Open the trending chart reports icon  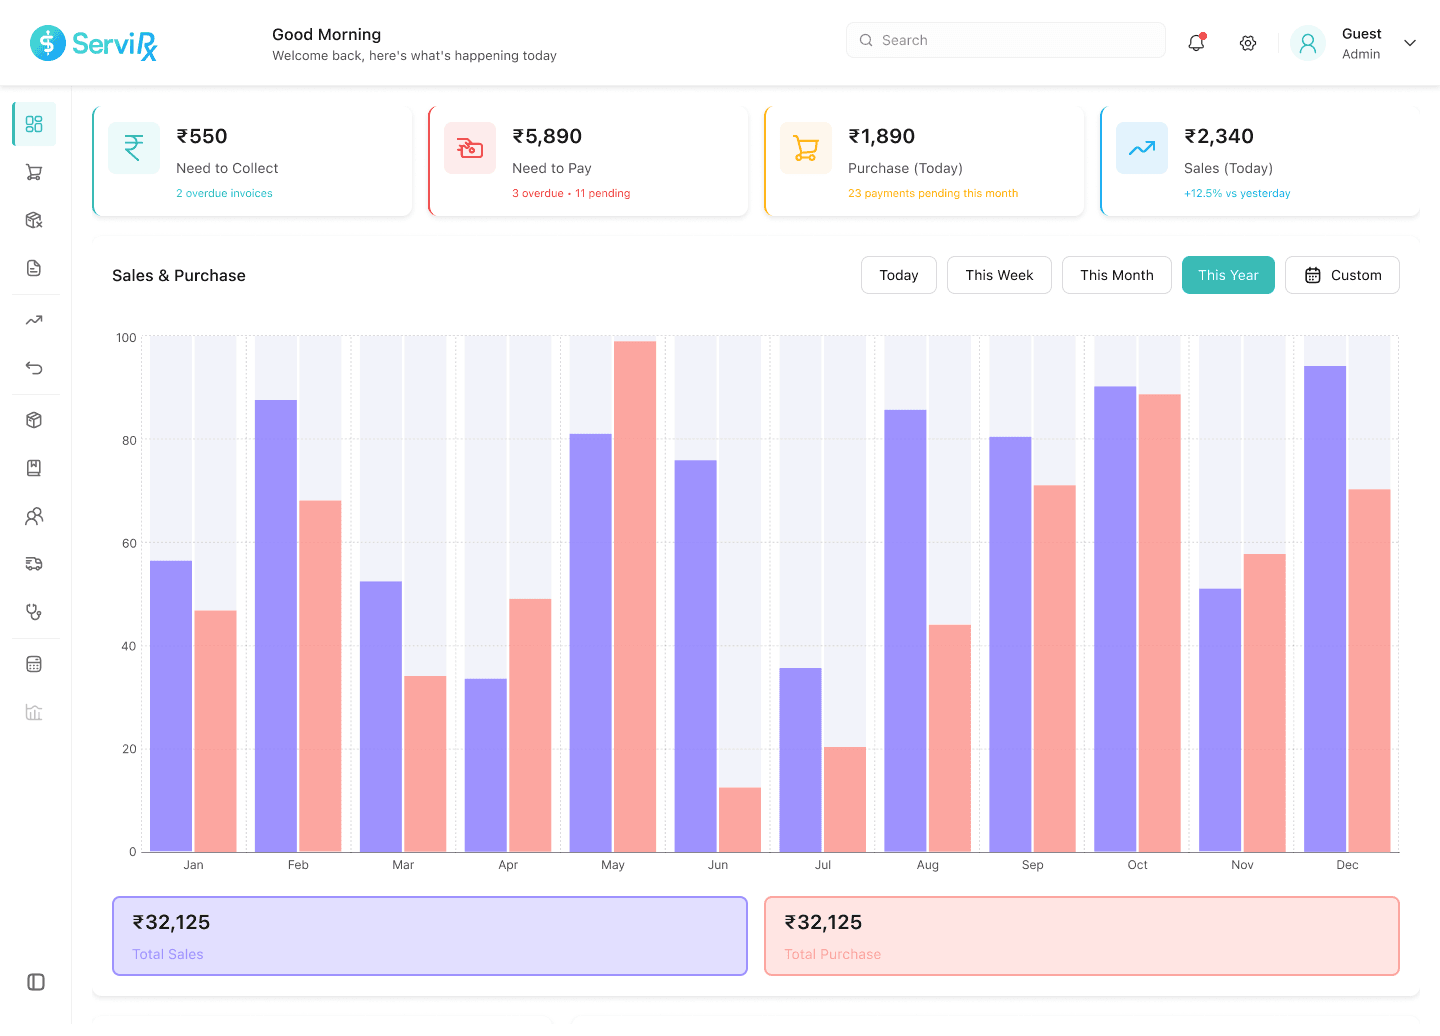[x=34, y=319]
